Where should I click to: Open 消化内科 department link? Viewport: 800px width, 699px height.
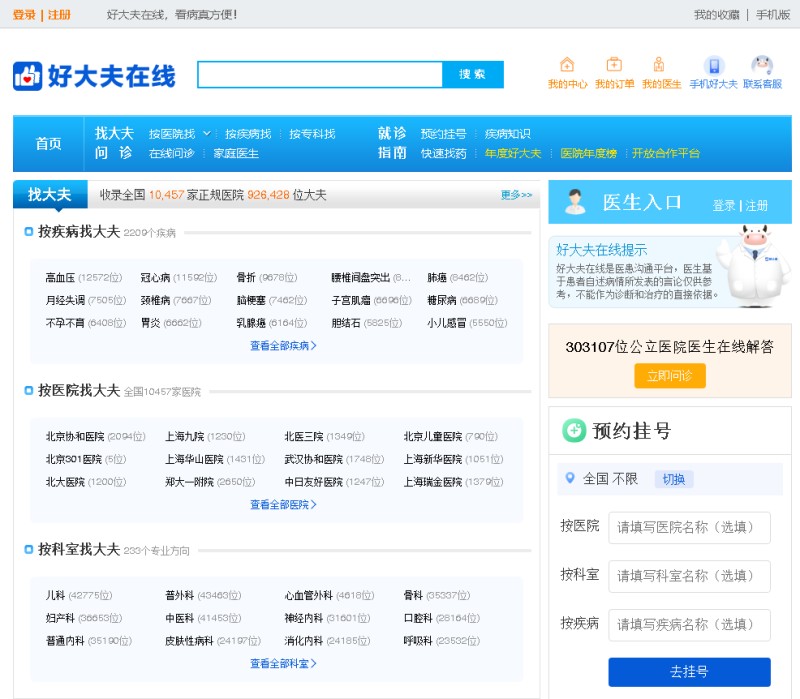pos(304,640)
